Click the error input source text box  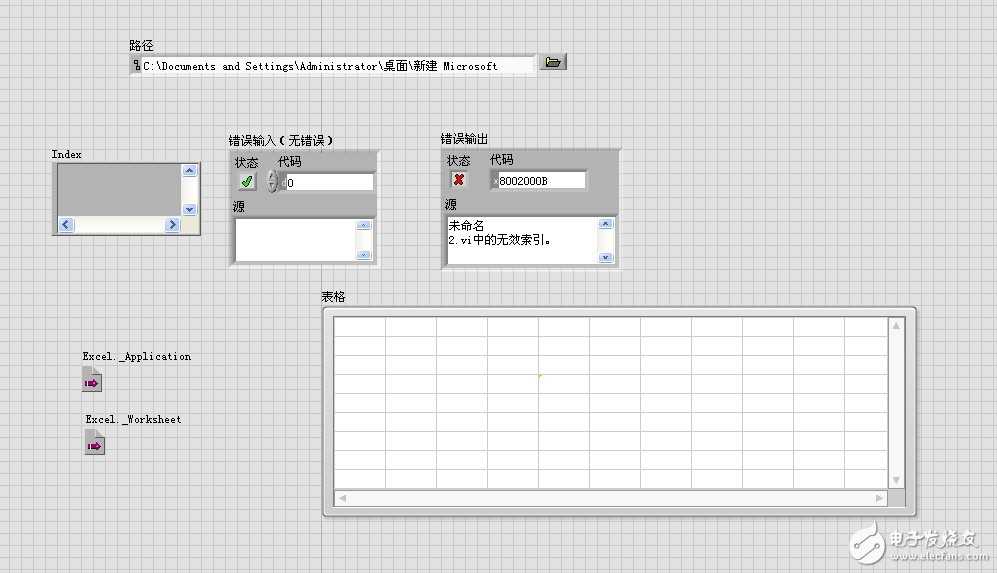pyautogui.click(x=296, y=240)
